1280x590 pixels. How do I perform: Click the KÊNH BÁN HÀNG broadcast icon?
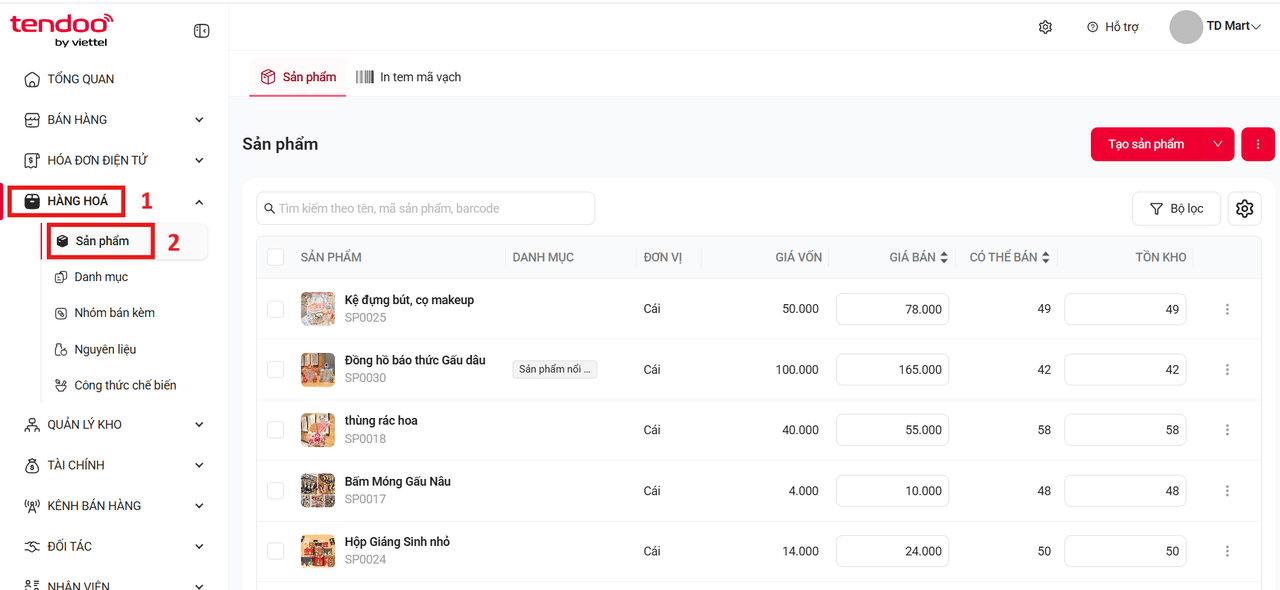32,506
